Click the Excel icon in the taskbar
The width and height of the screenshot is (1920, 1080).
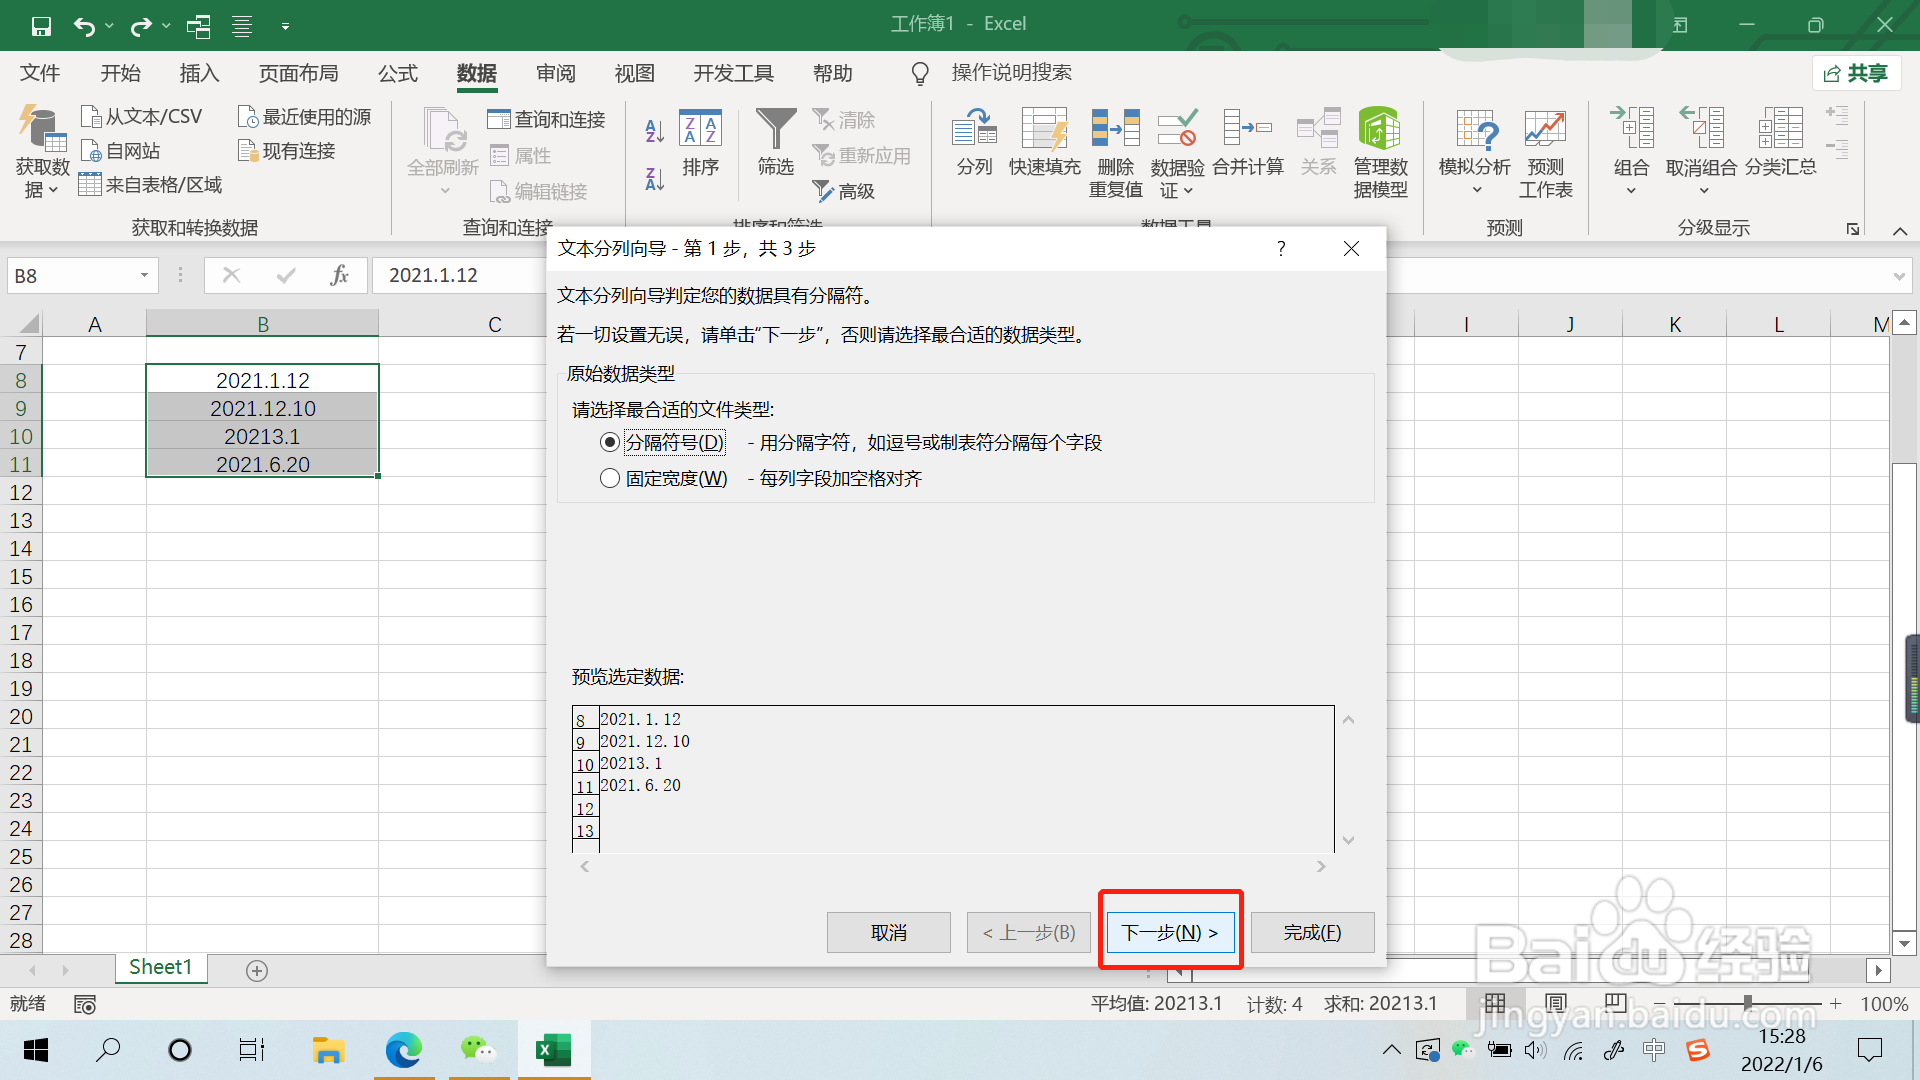[x=553, y=1050]
